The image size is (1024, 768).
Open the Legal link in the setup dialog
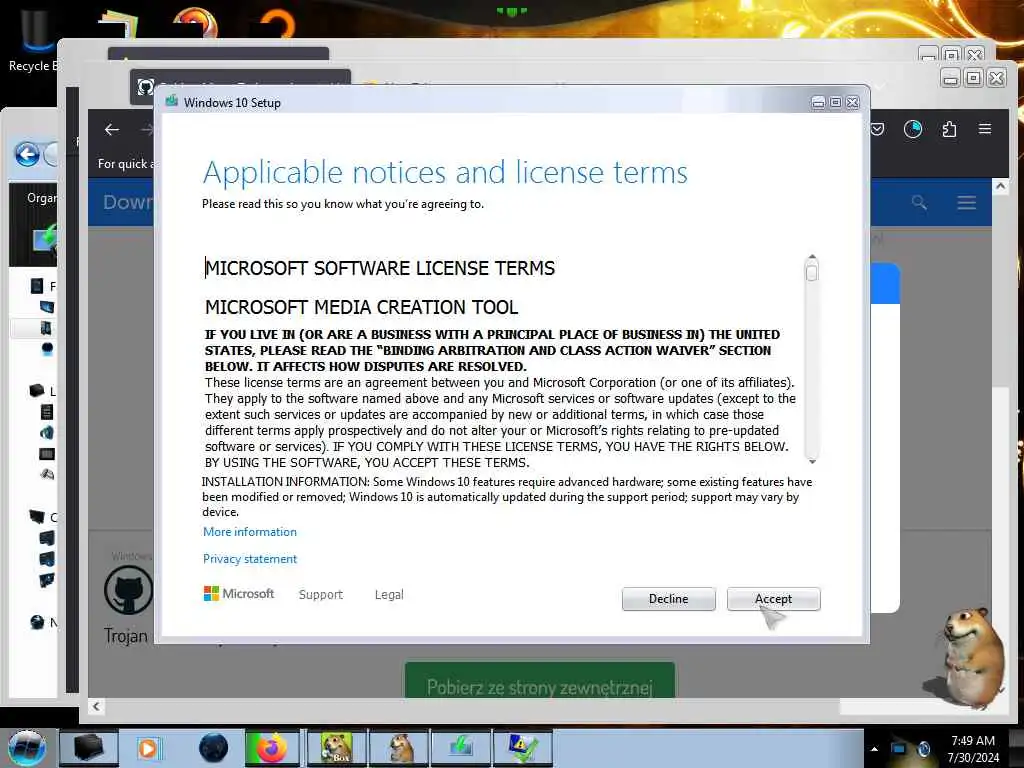389,594
